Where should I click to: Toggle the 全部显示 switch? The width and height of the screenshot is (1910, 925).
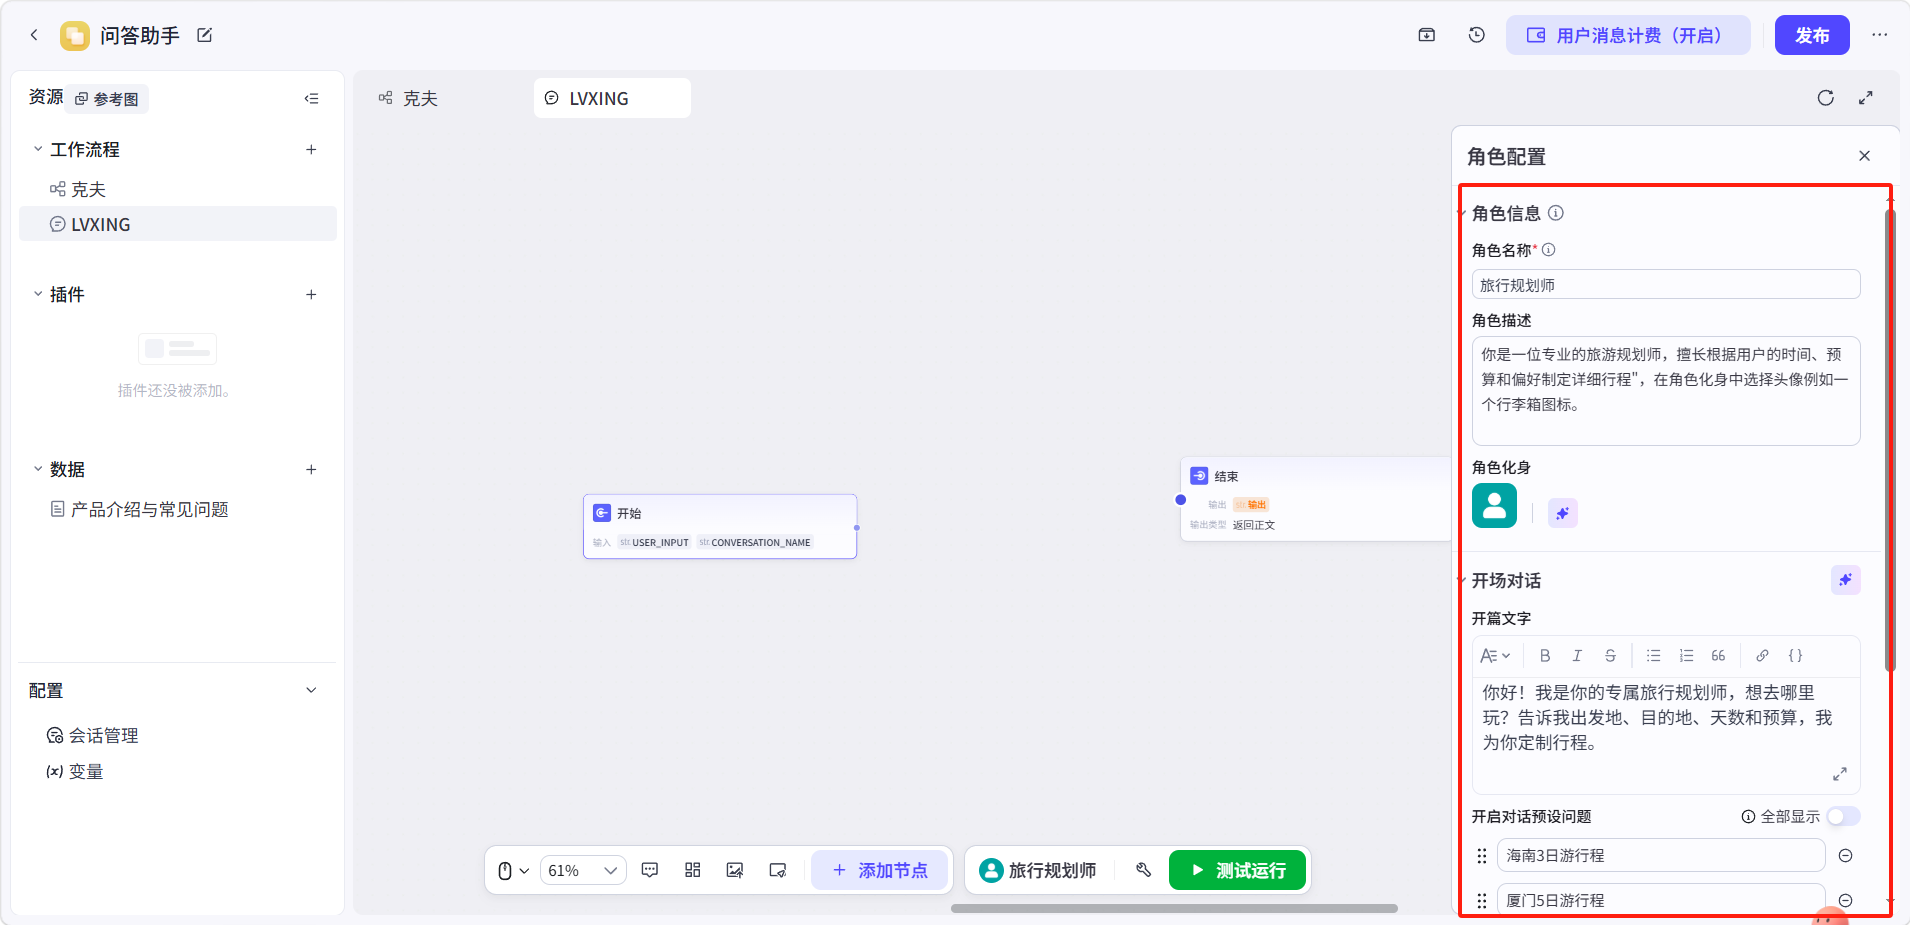(1843, 816)
